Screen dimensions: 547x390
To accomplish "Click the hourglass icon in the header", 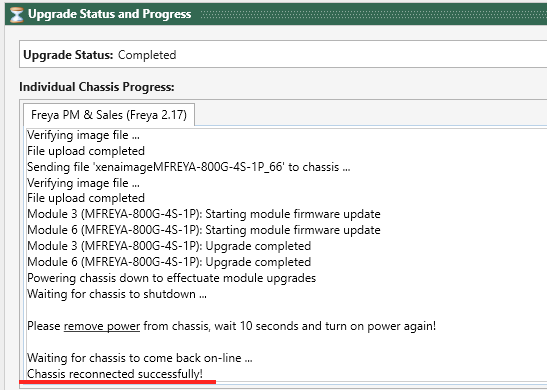I will tap(16, 15).
